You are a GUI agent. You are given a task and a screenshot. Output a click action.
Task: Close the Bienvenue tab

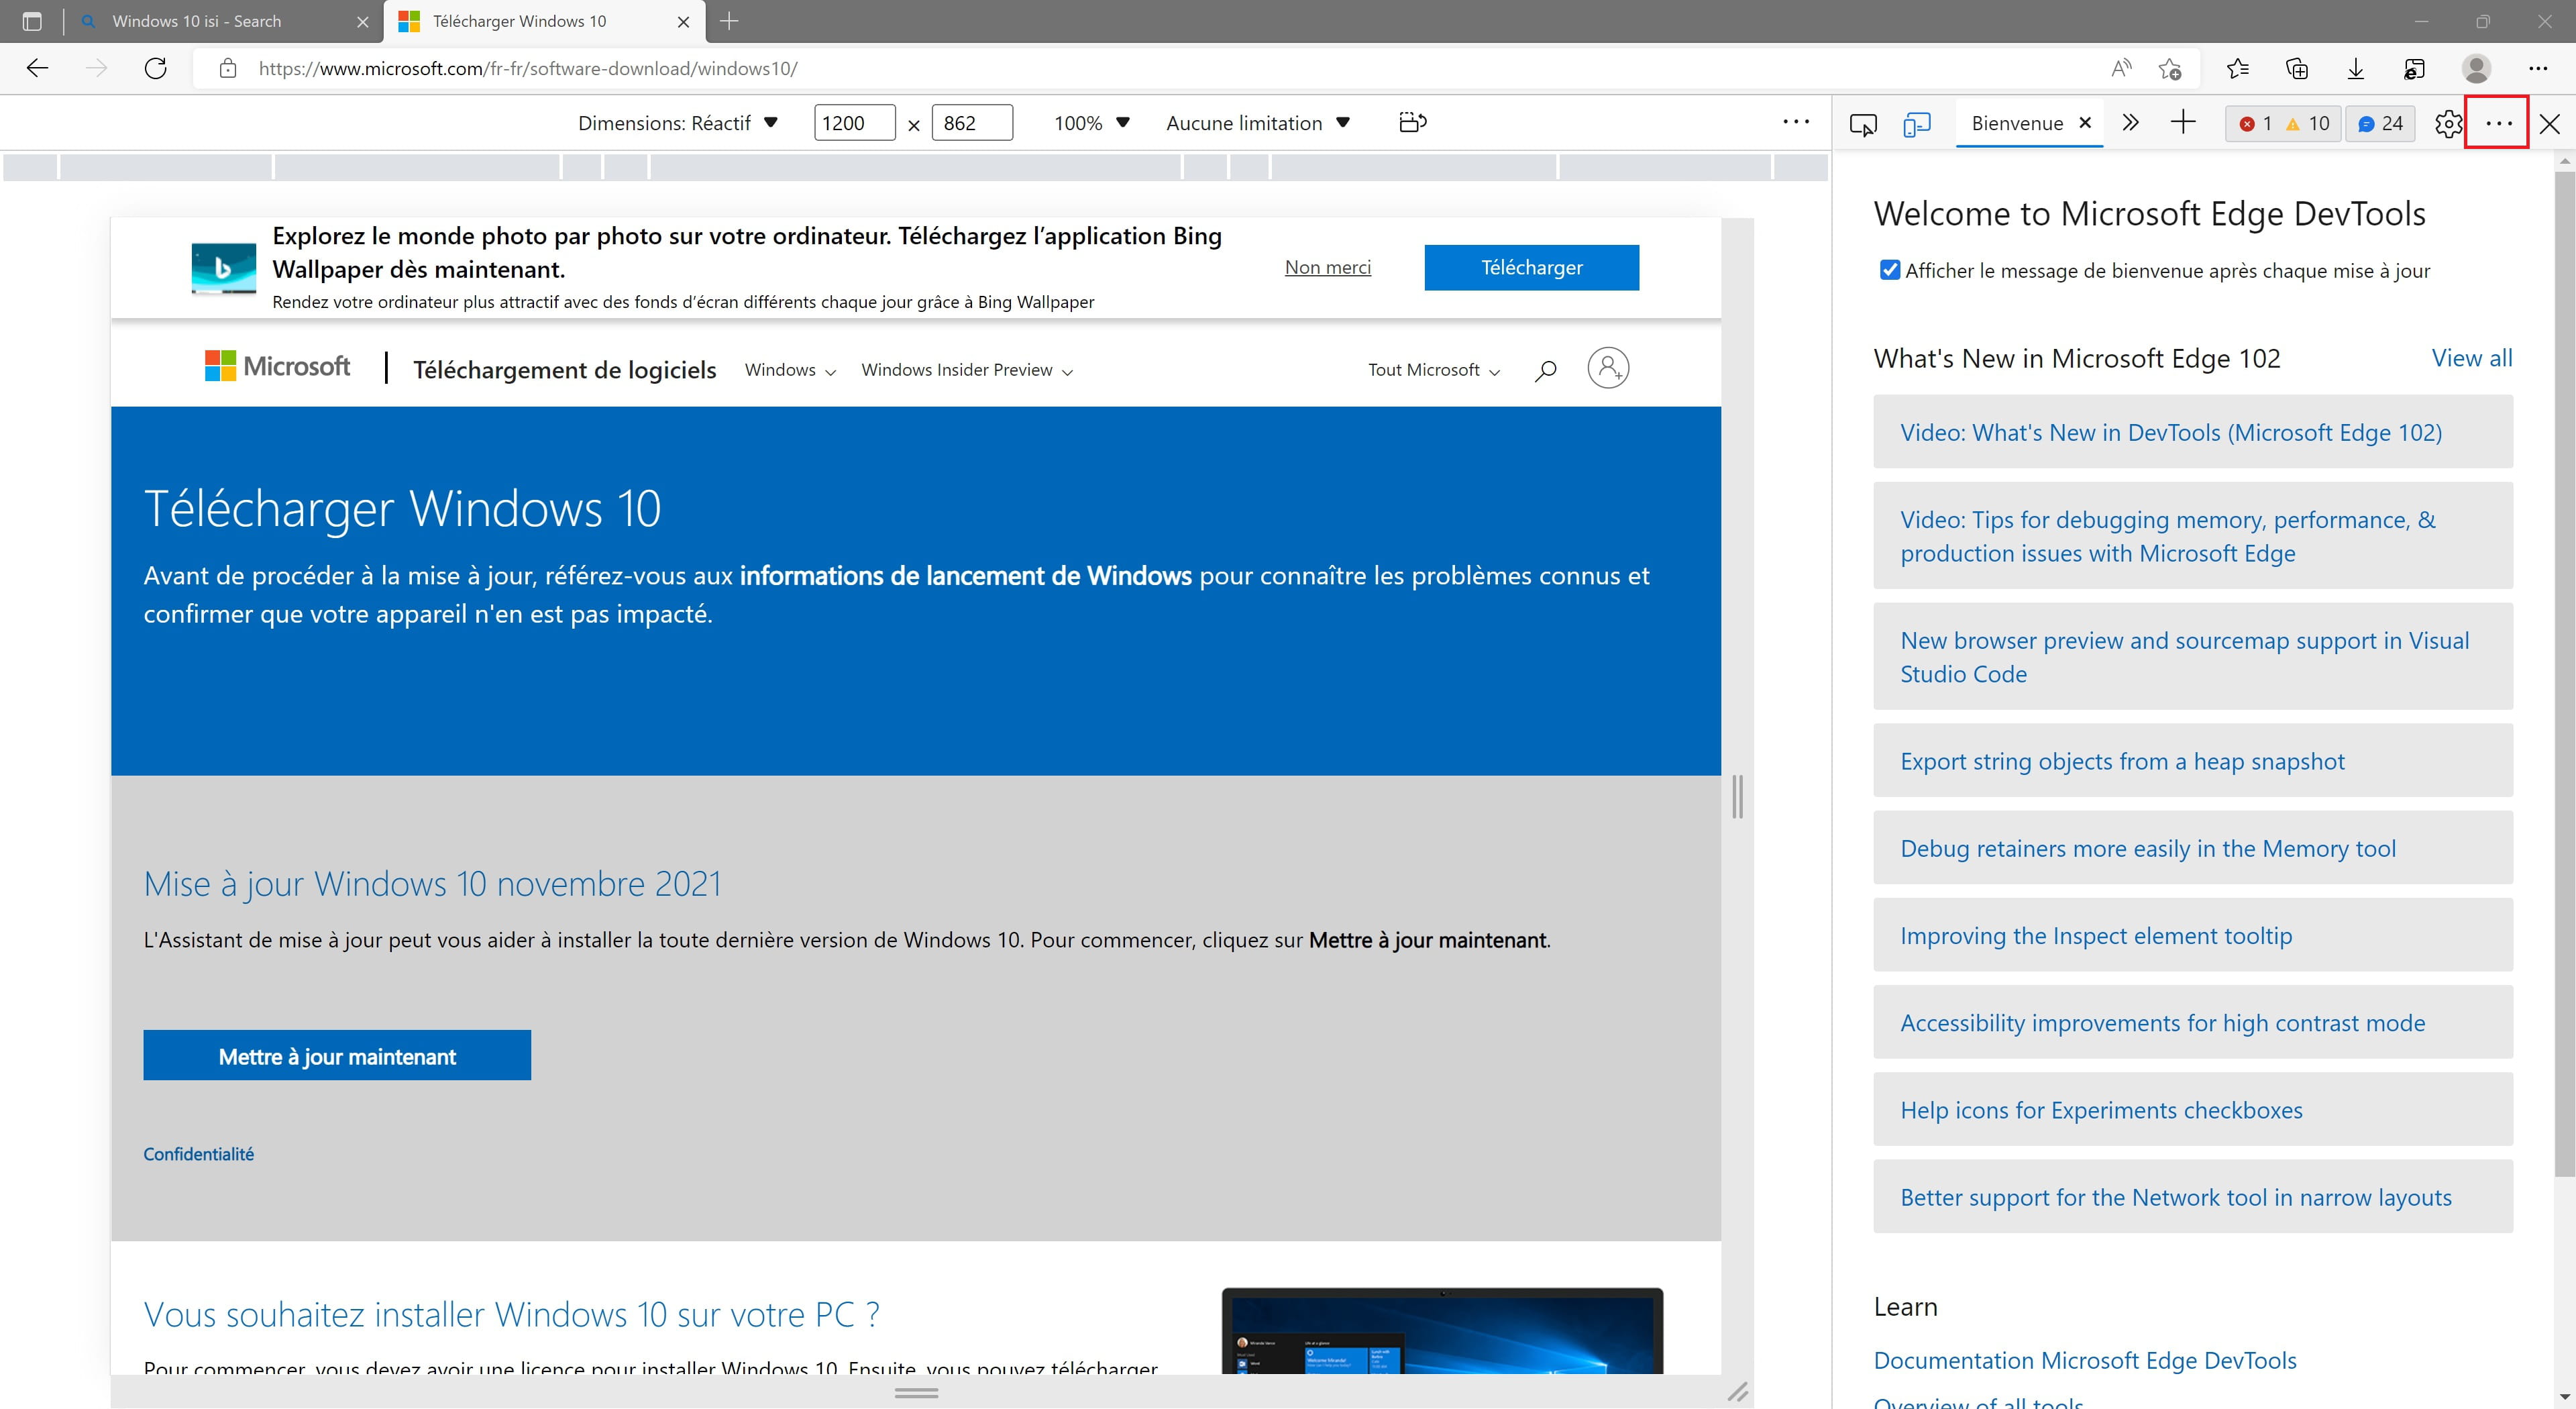[2085, 122]
